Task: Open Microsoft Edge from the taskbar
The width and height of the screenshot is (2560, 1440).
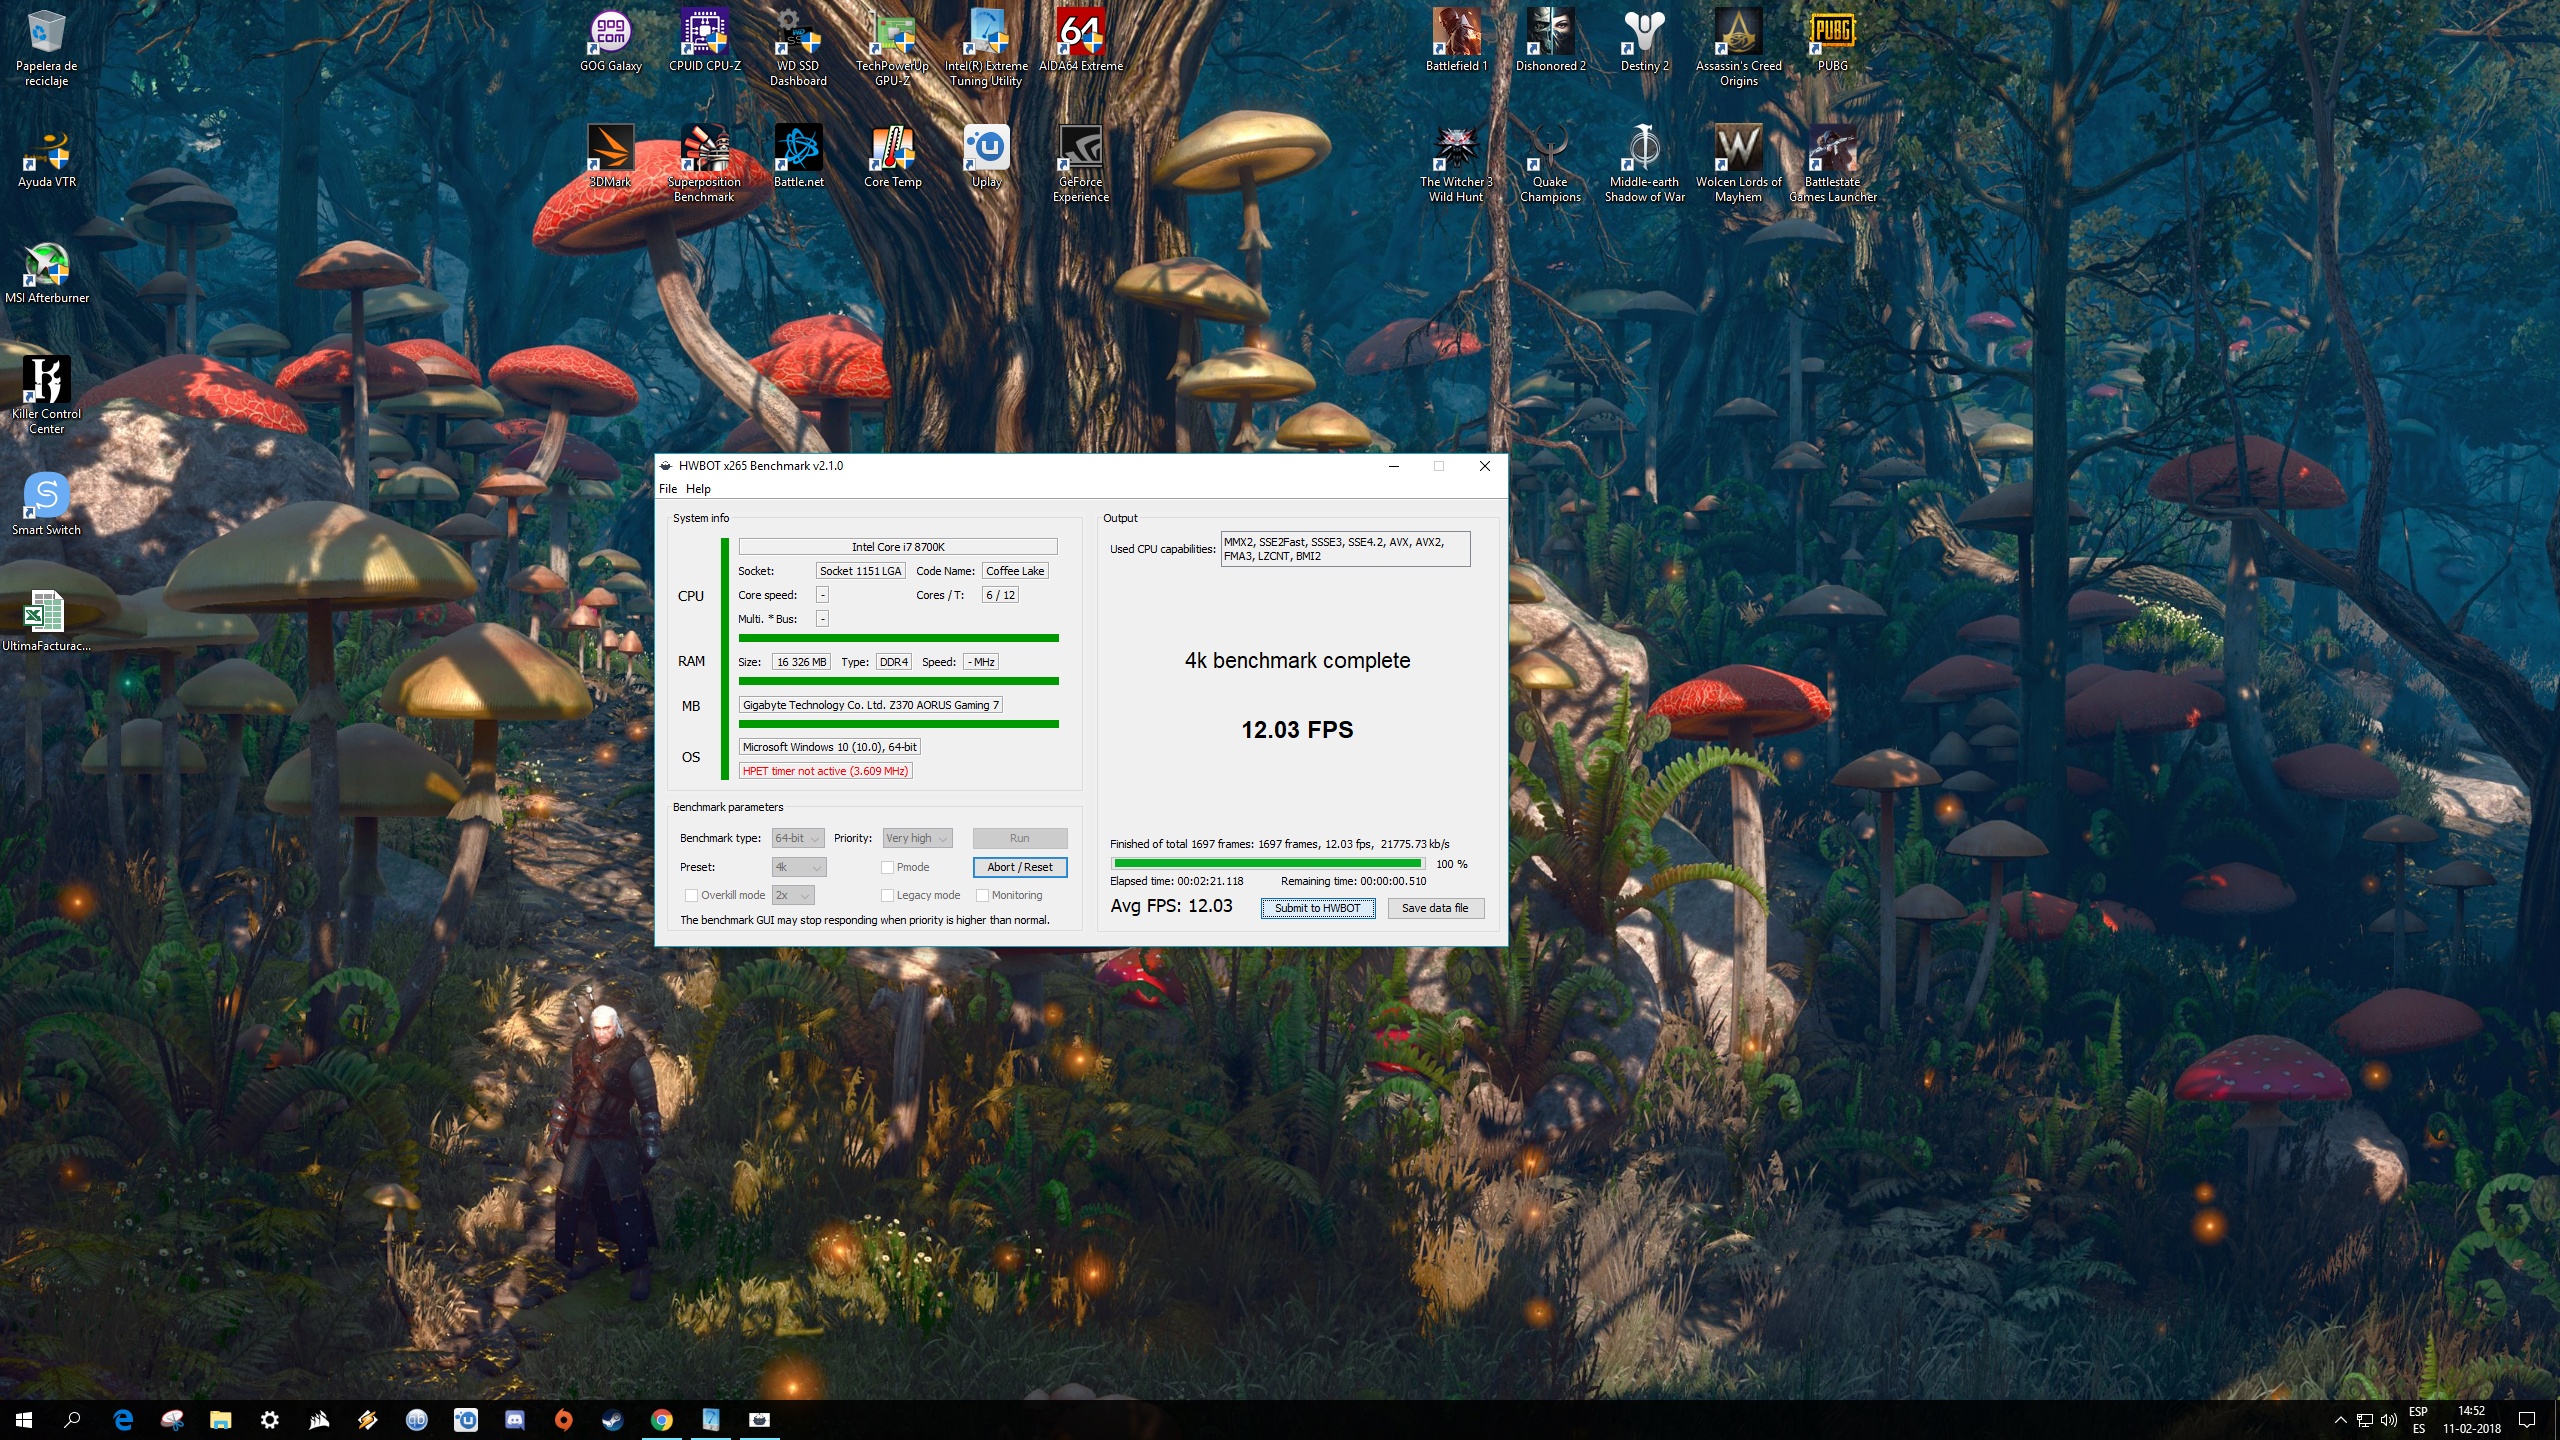Action: coord(123,1420)
